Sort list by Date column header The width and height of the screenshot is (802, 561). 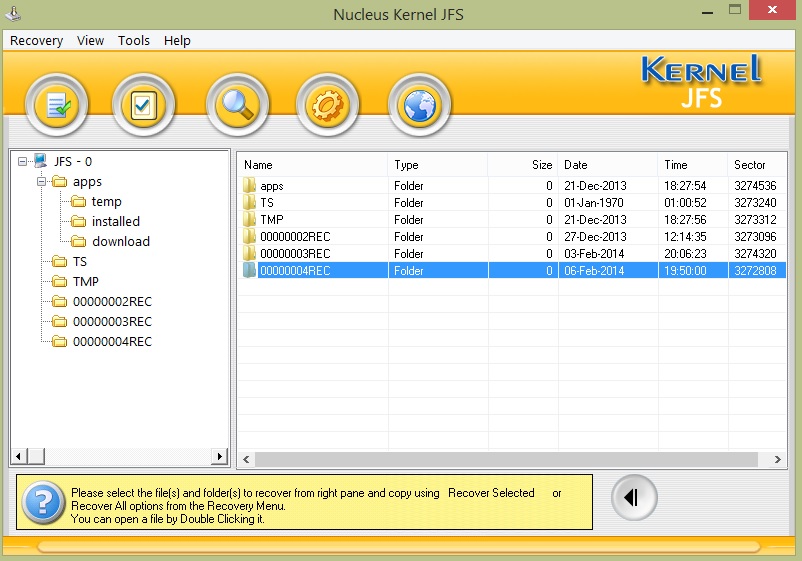coord(608,165)
